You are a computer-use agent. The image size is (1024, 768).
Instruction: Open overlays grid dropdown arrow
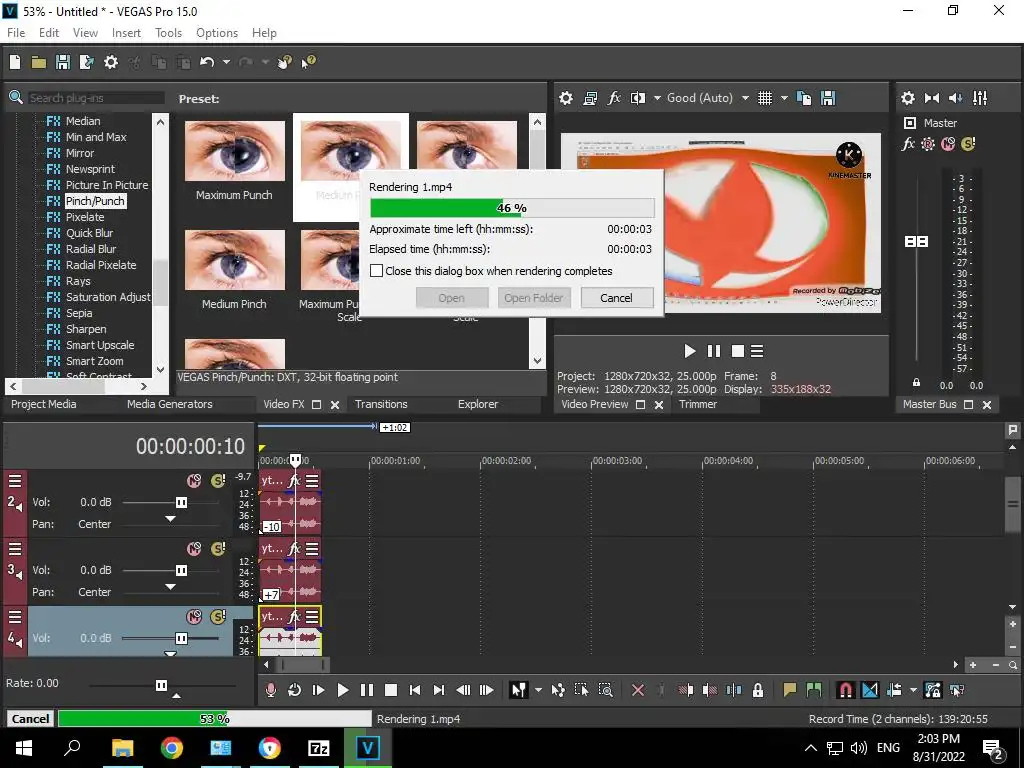point(784,98)
